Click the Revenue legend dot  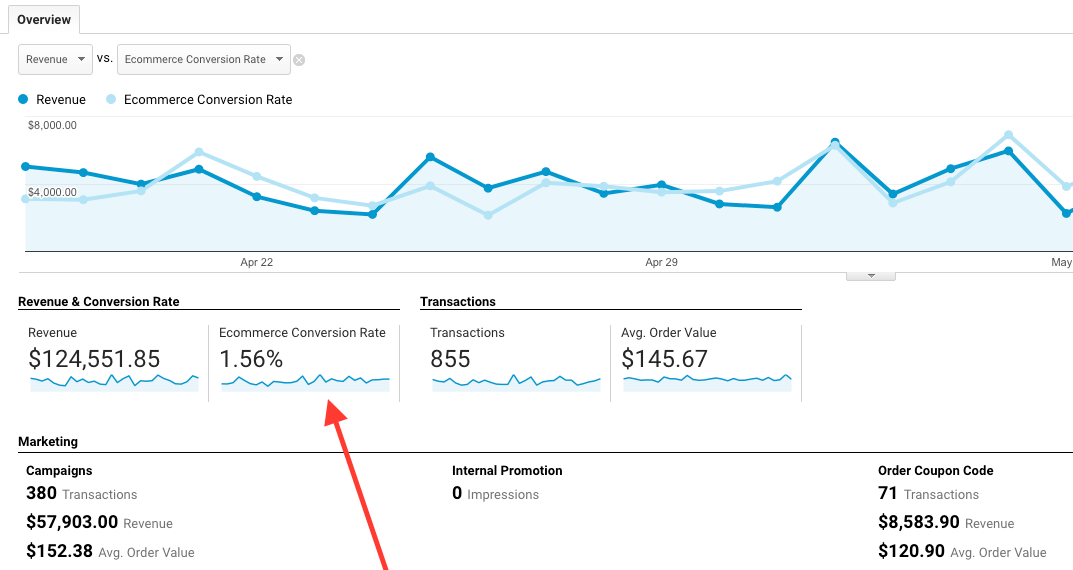pyautogui.click(x=24, y=100)
